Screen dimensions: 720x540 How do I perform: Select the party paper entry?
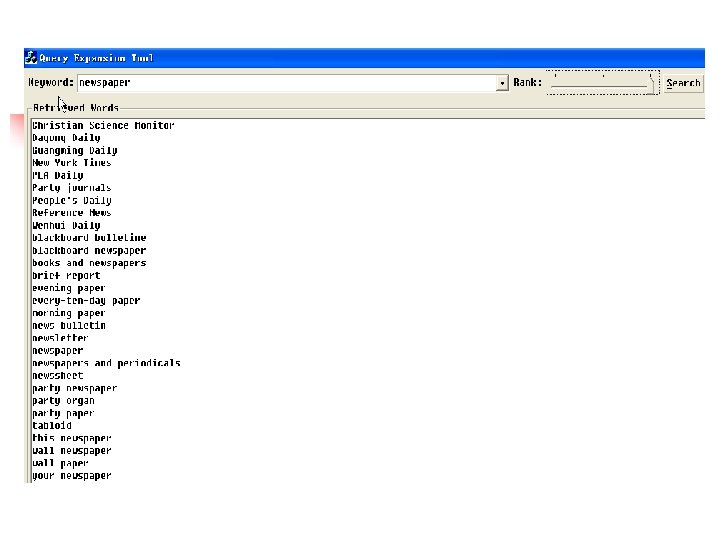click(63, 413)
